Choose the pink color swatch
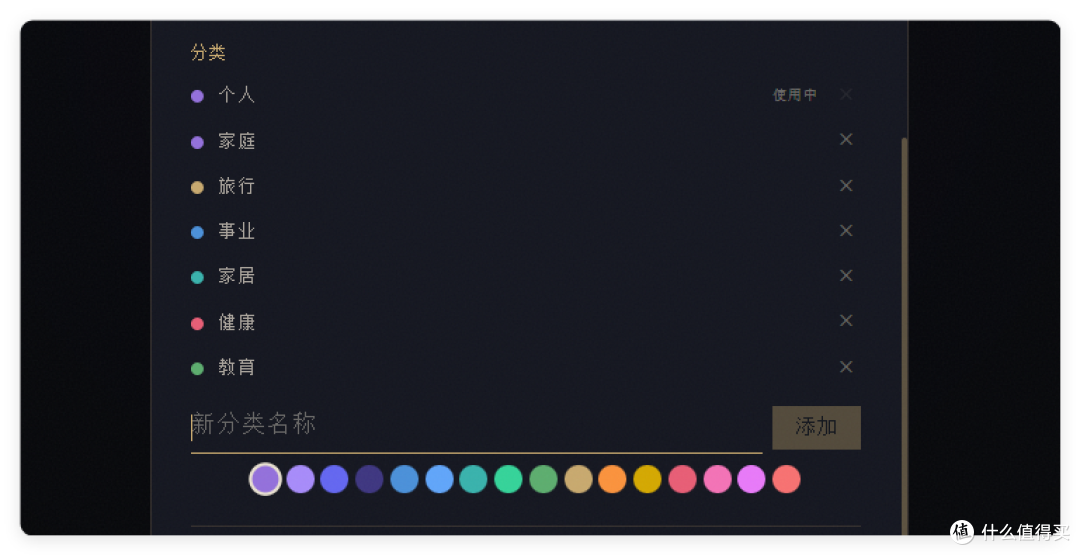Screen dimensions: 1080x555 pos(718,479)
